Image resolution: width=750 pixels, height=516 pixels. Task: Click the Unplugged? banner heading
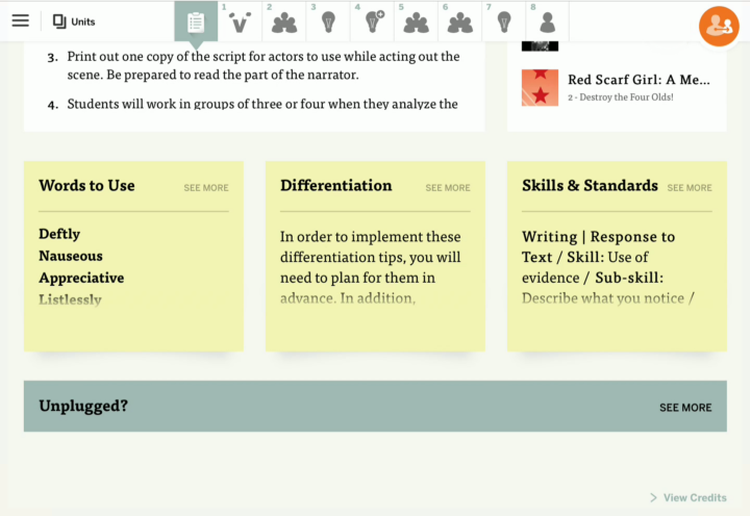click(x=83, y=406)
